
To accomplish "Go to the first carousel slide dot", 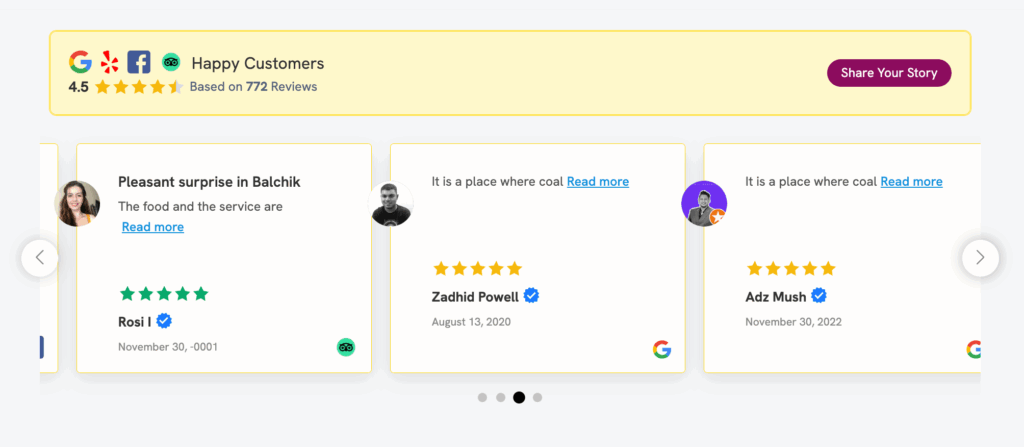I will (x=482, y=397).
